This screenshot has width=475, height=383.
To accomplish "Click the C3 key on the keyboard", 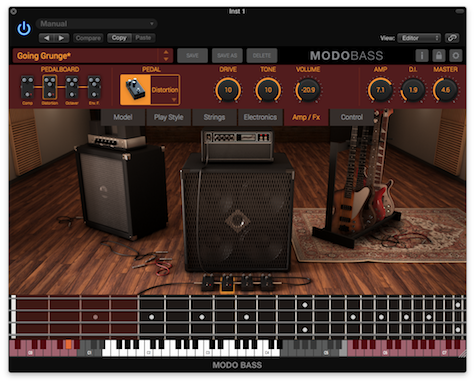I will pyautogui.click(x=208, y=353).
